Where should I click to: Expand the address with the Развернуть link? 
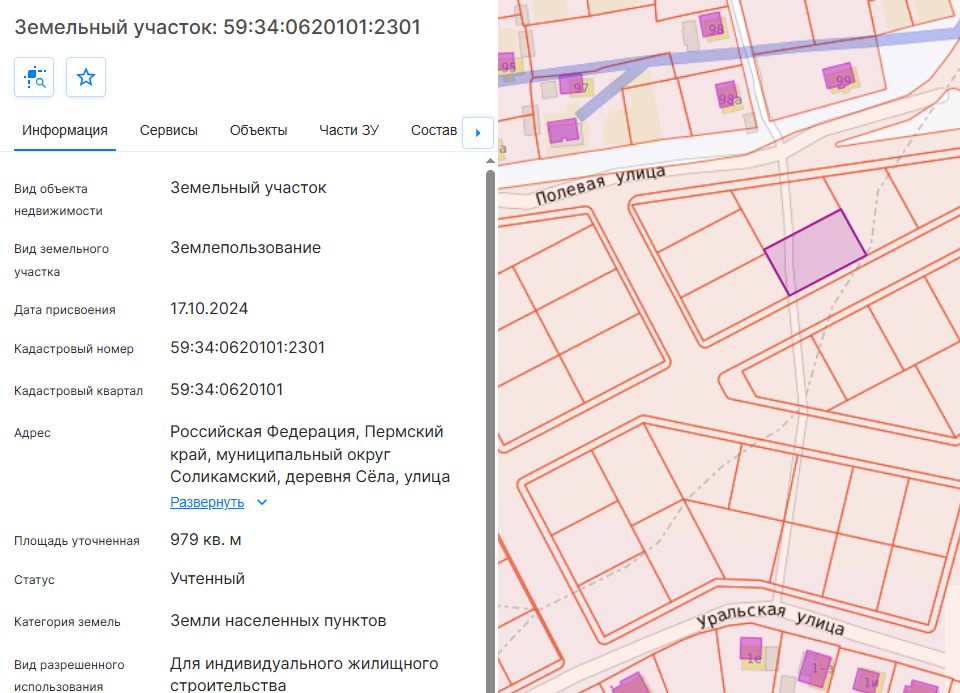pos(207,503)
